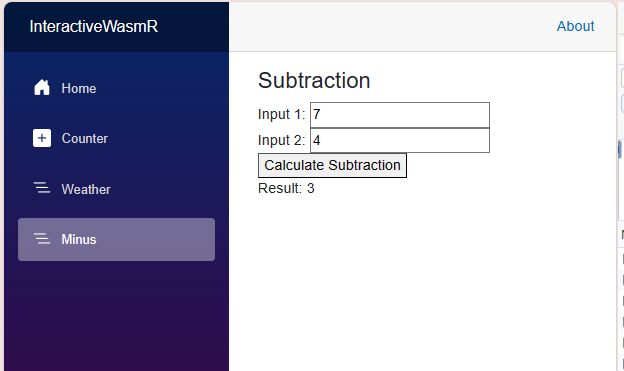This screenshot has height=371, width=624.
Task: Click the Input 2 label text
Action: [x=281, y=140]
